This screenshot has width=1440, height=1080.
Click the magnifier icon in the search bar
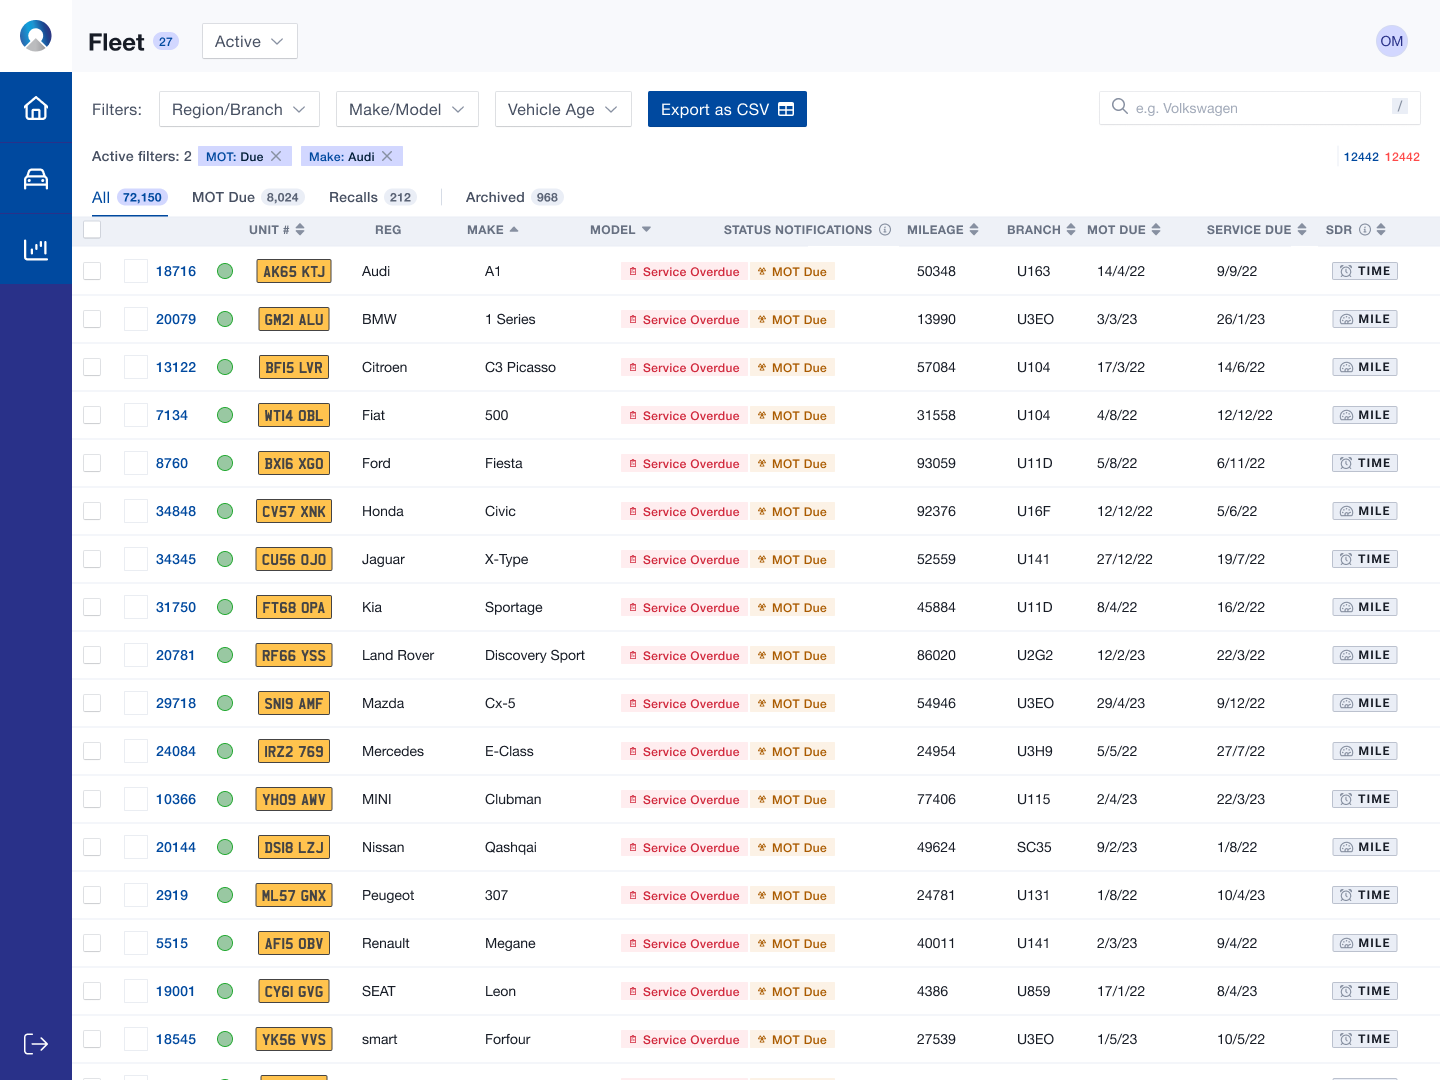(1119, 107)
